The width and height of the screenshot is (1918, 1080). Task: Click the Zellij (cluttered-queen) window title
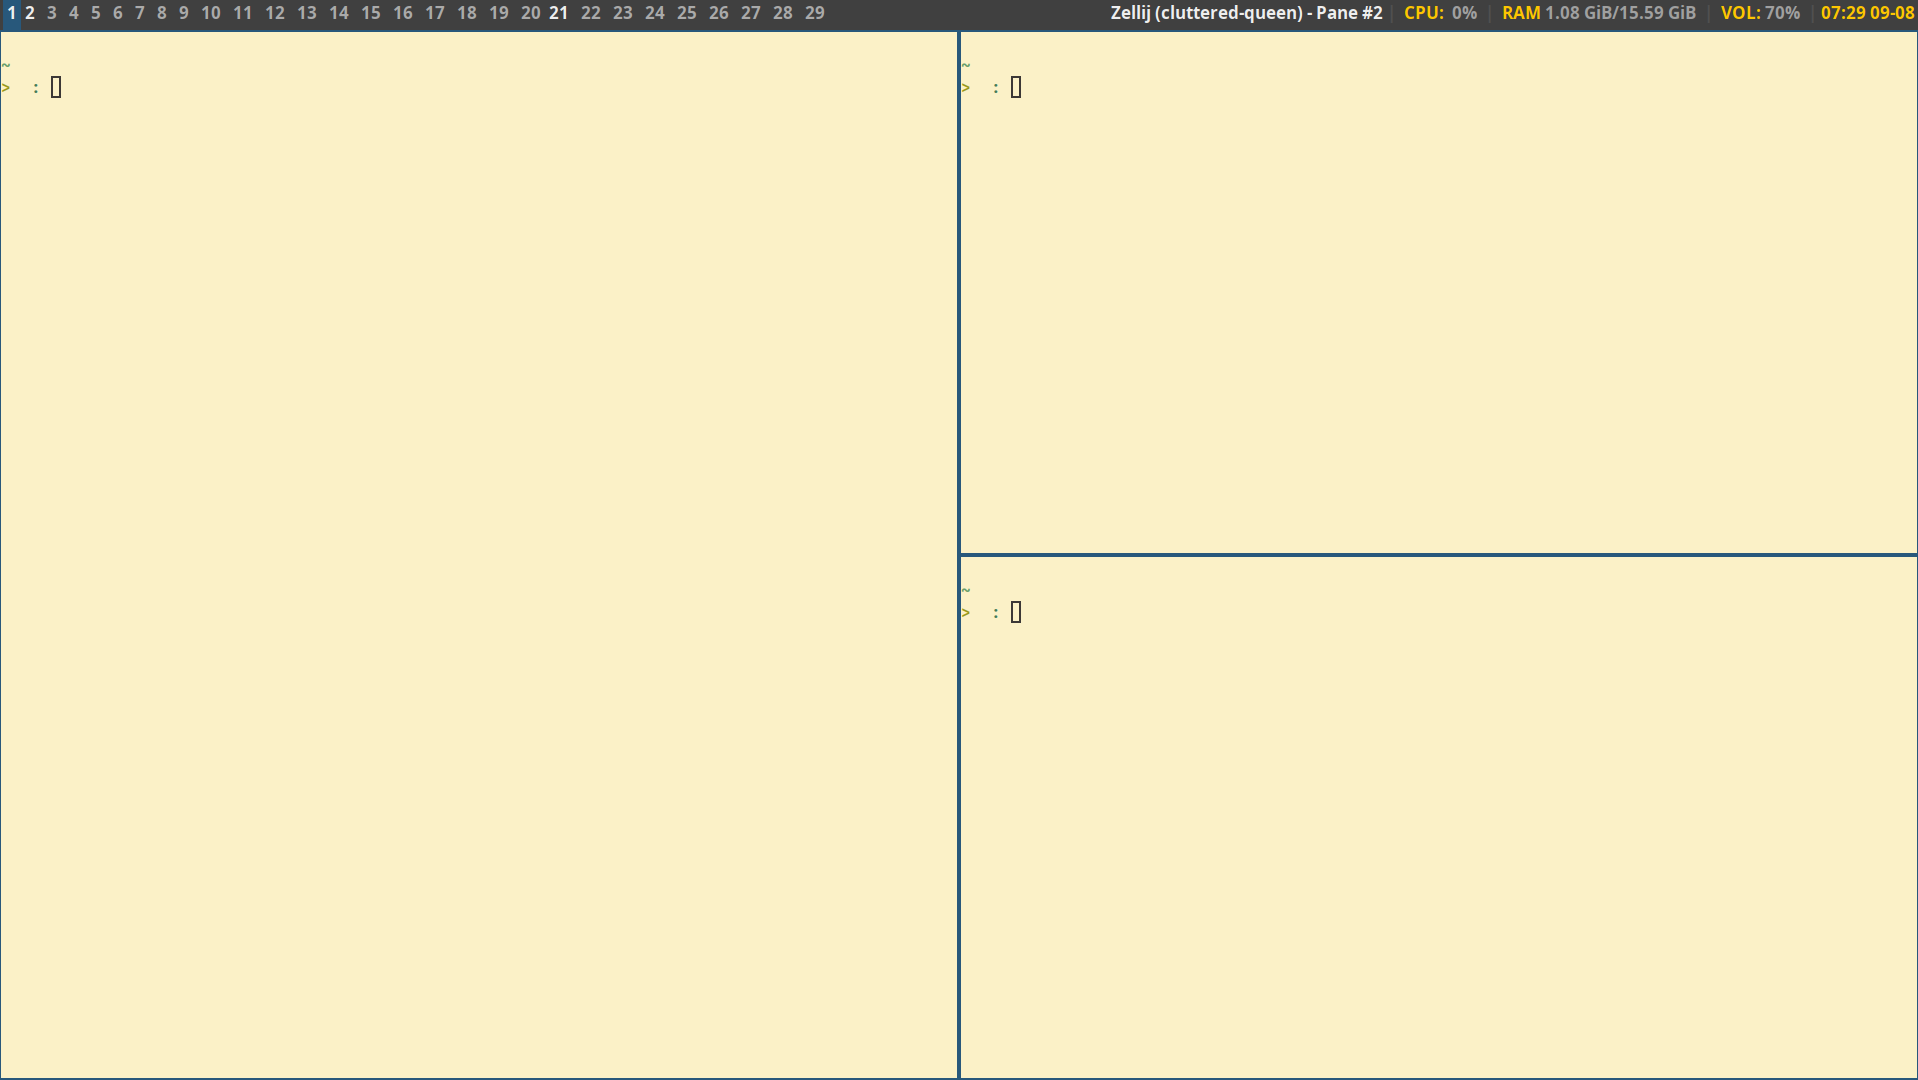pos(1246,13)
